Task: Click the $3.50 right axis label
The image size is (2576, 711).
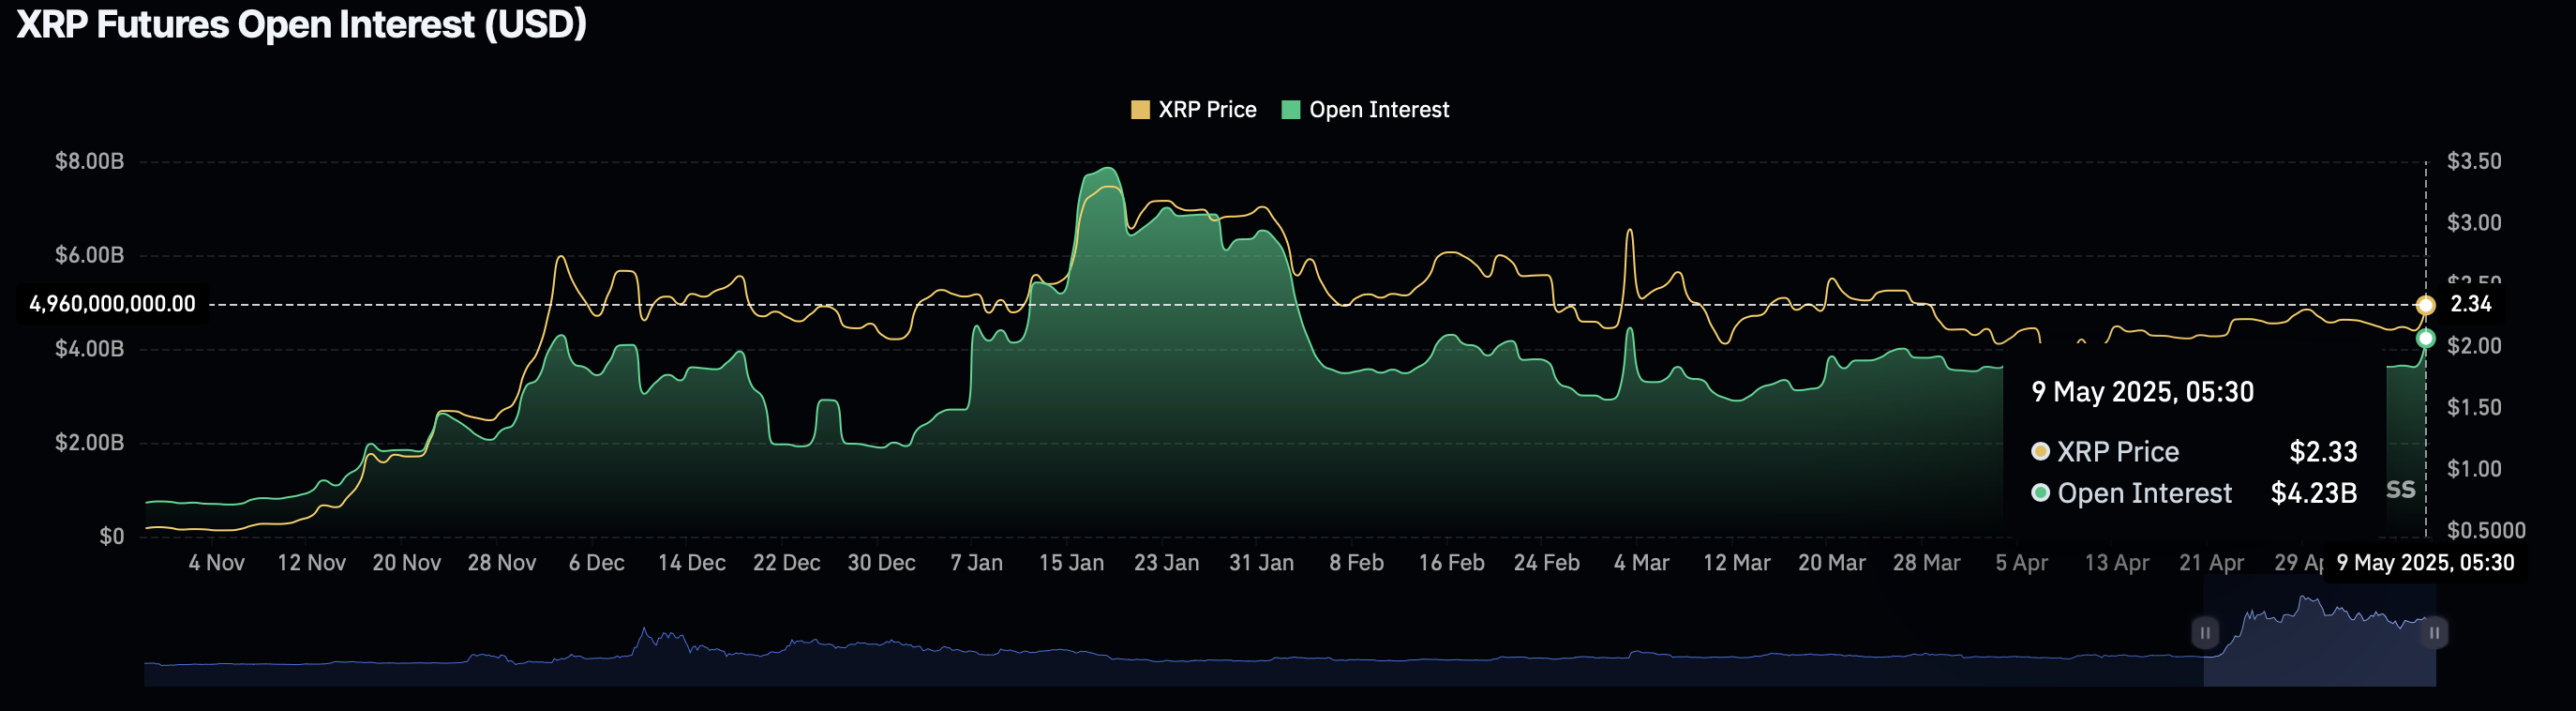Action: coord(2474,161)
